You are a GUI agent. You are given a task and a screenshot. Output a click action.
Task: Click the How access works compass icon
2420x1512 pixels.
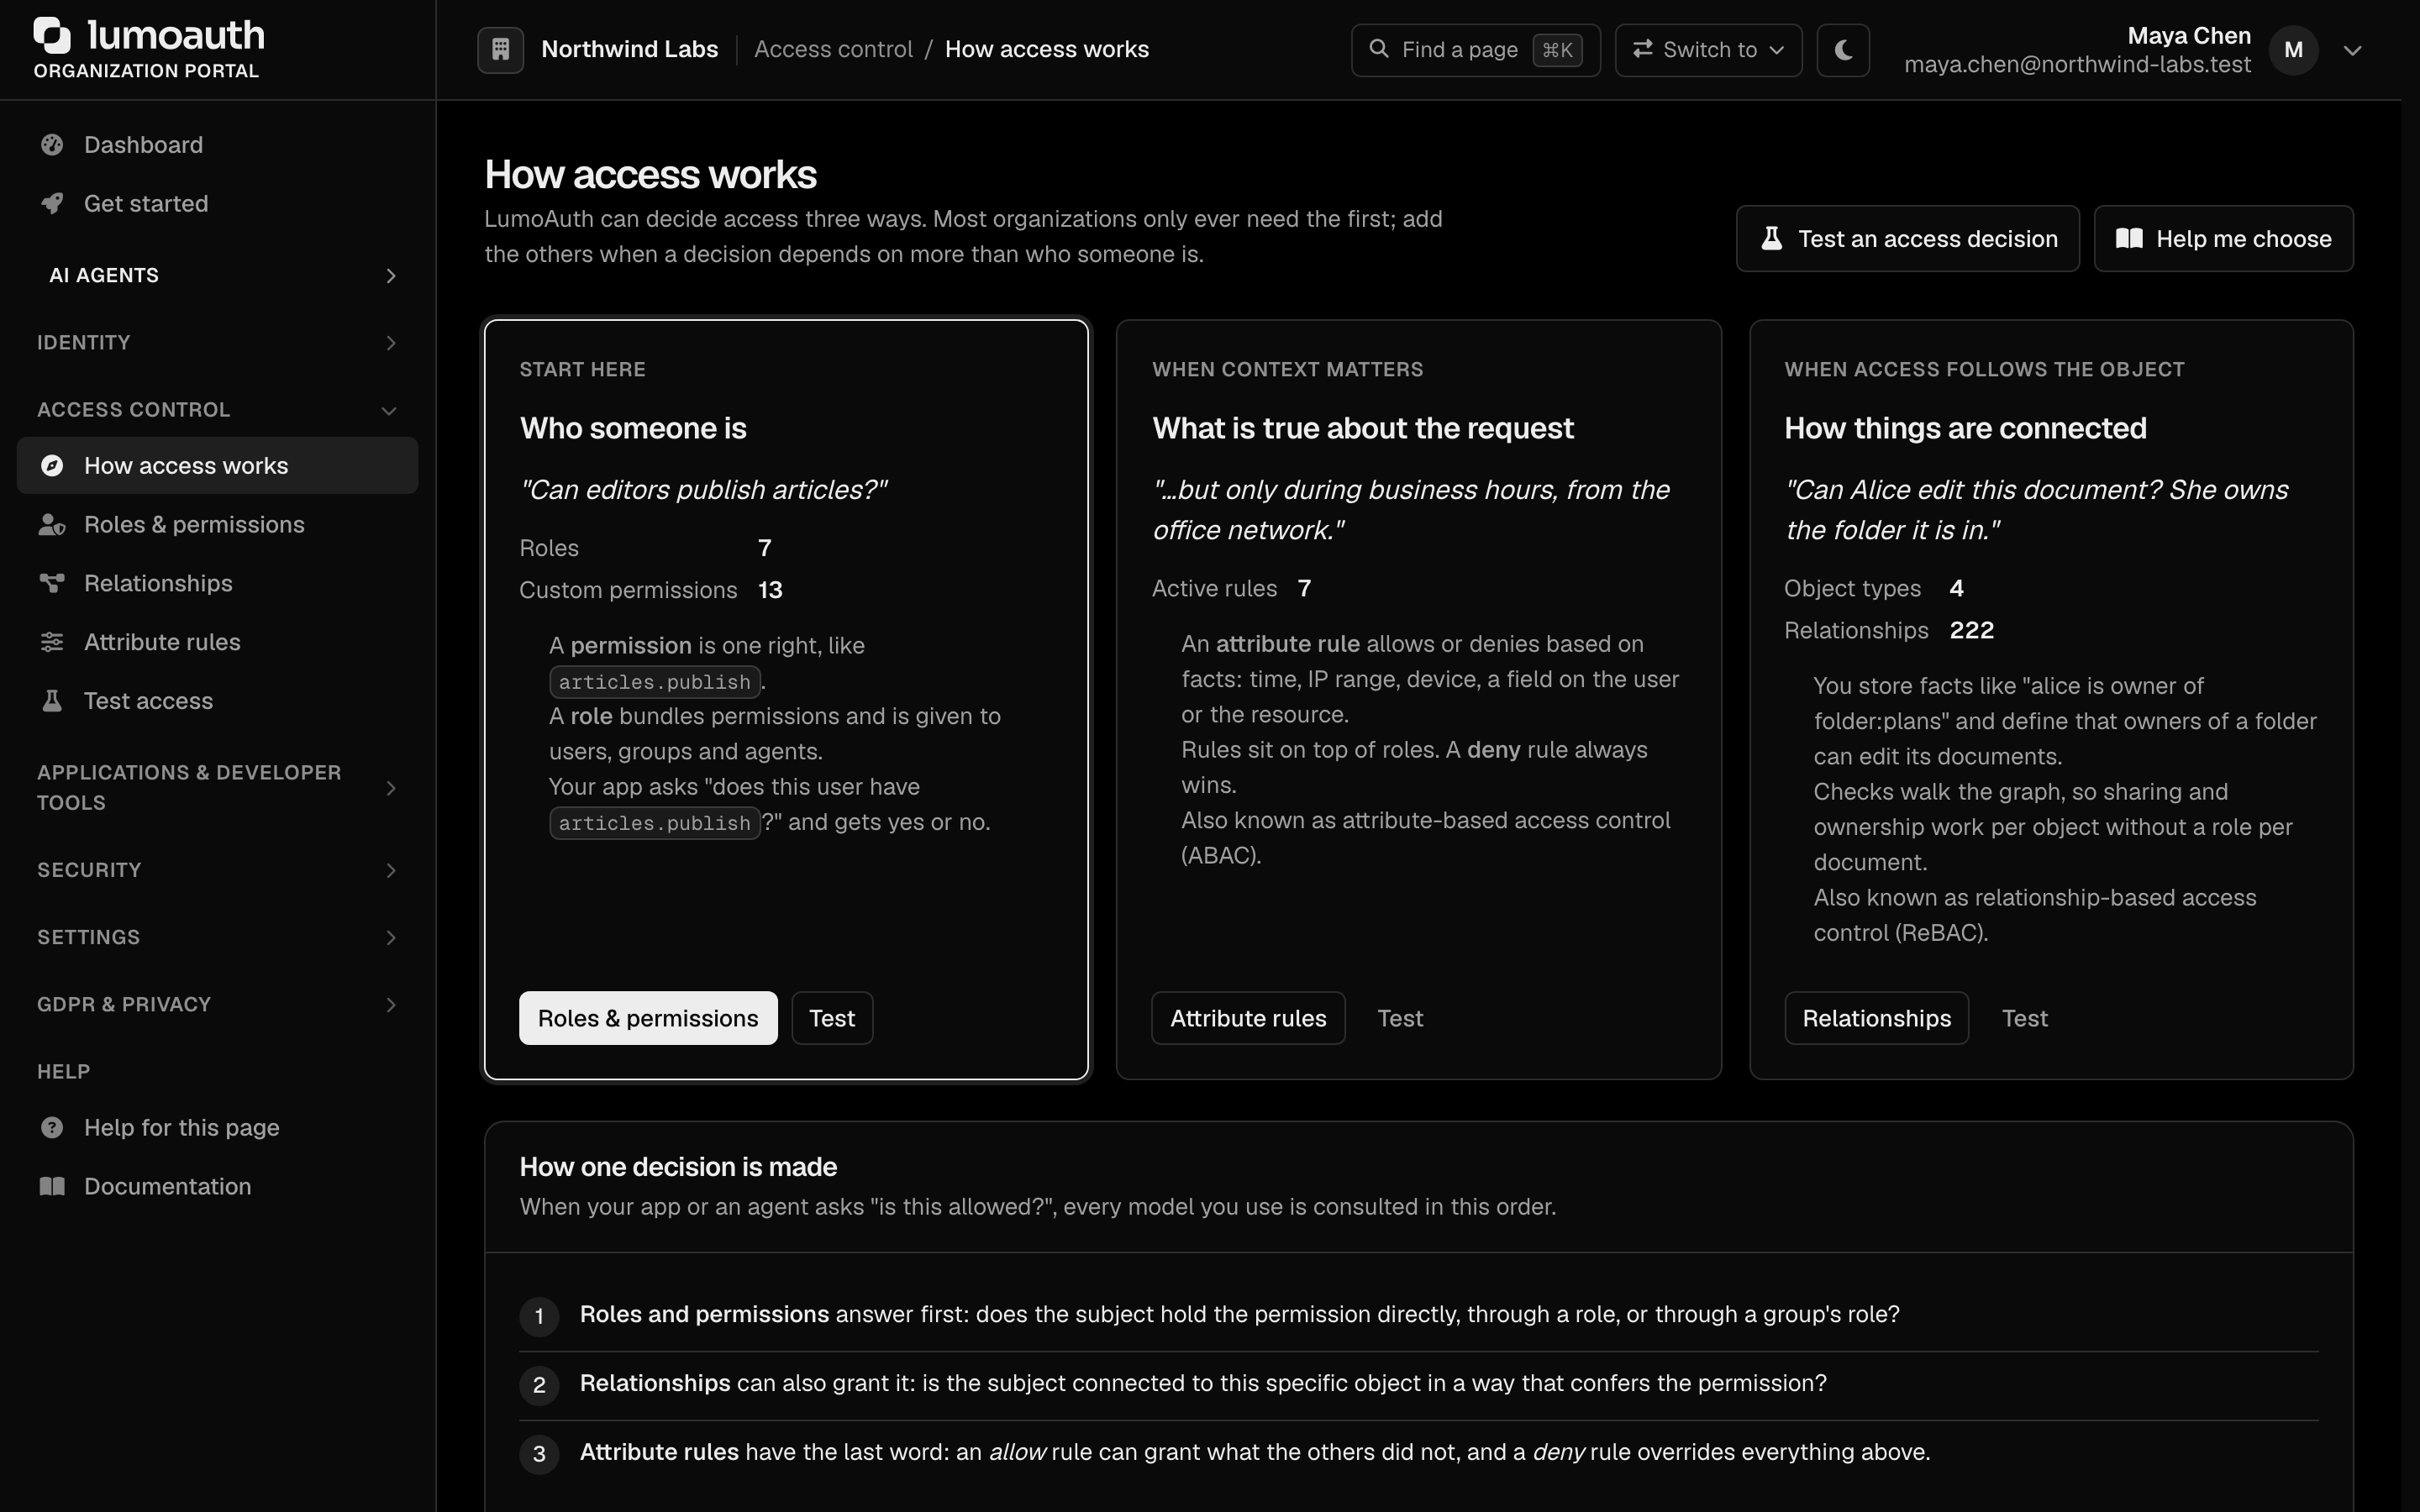52,466
